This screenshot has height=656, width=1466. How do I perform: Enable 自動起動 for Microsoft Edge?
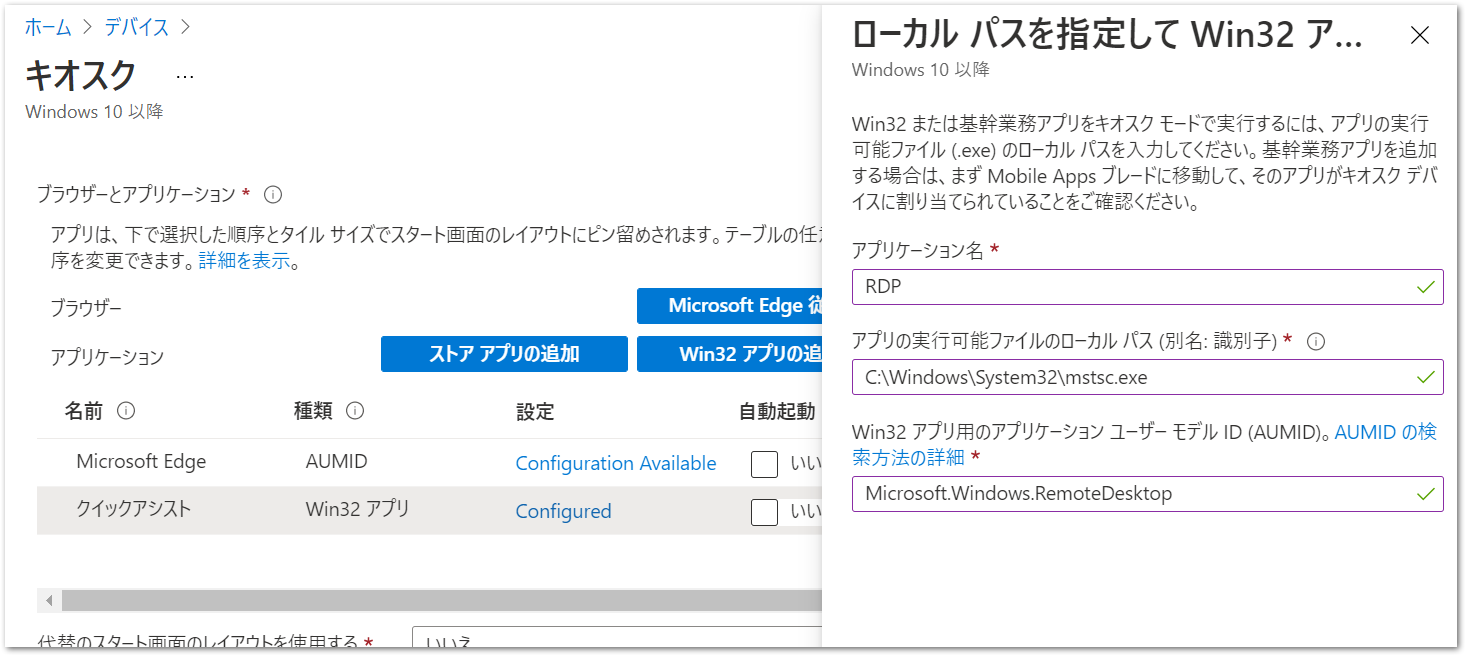(764, 463)
